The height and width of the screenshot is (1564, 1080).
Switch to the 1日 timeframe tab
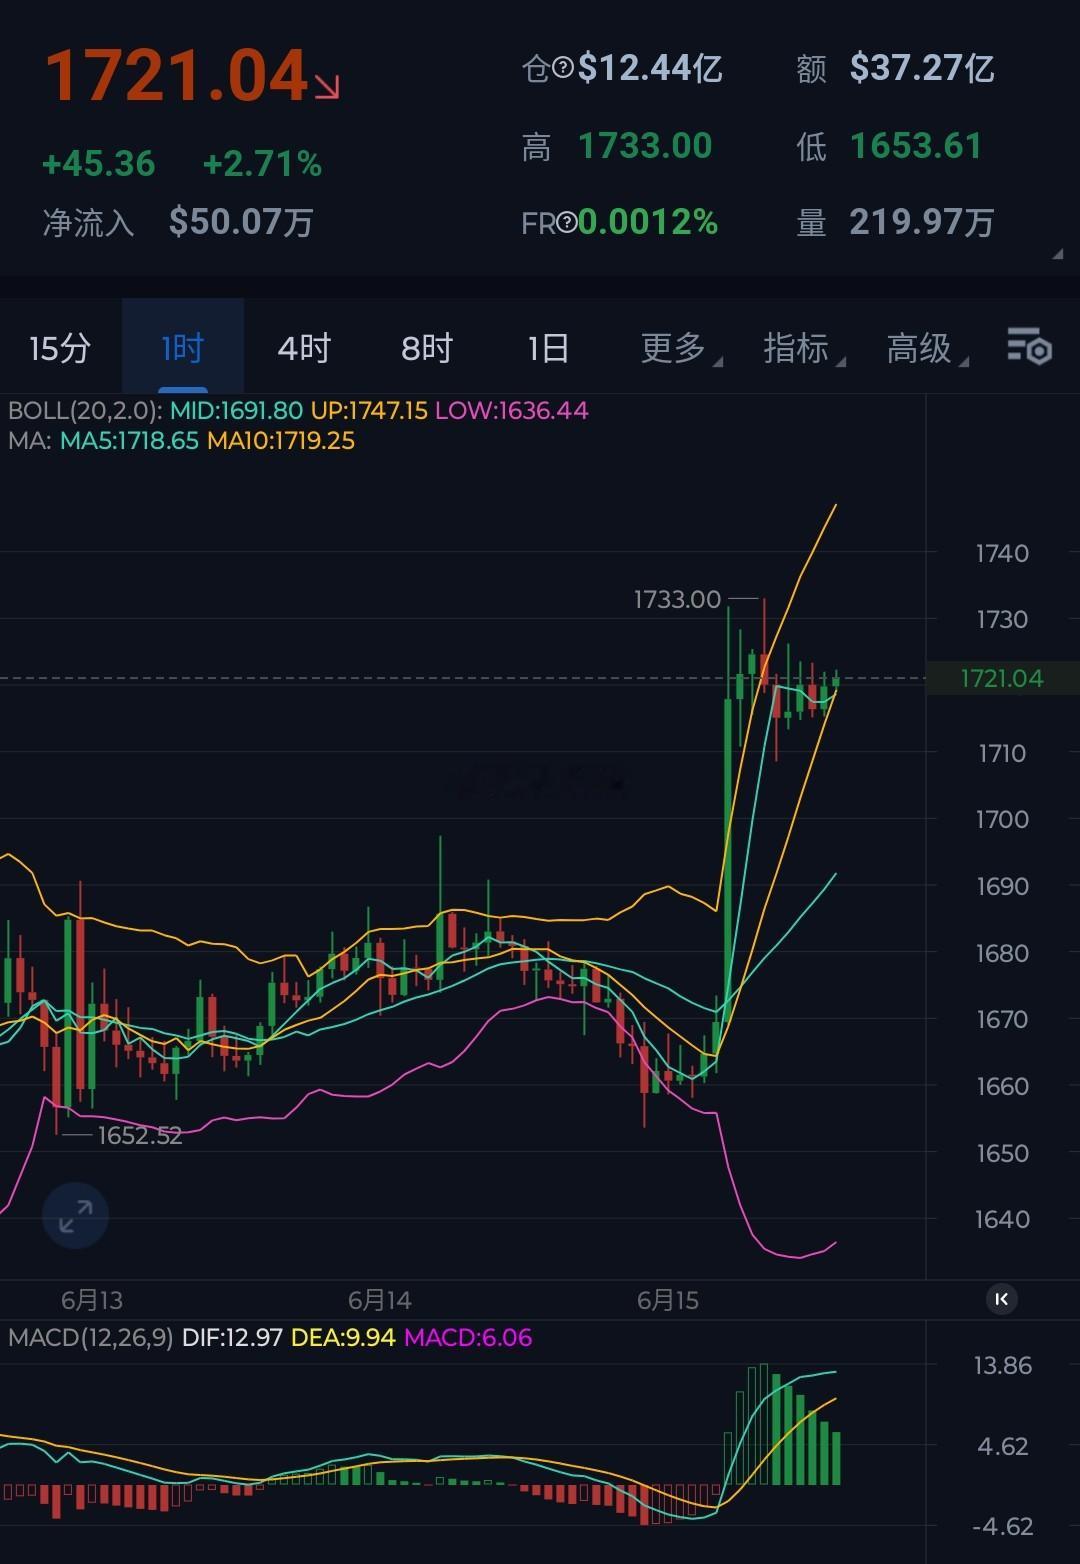pos(548,348)
